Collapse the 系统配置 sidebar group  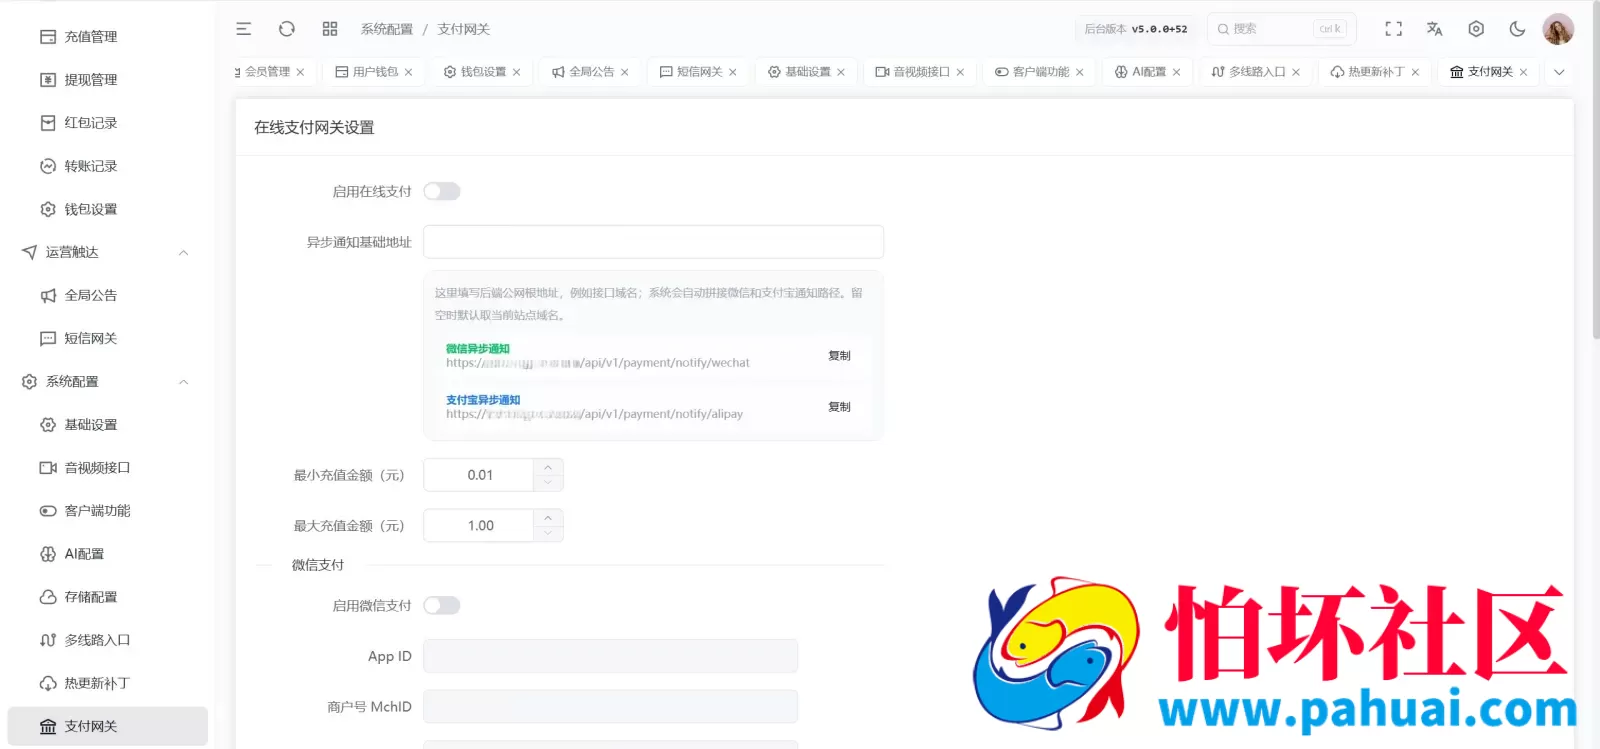(107, 382)
